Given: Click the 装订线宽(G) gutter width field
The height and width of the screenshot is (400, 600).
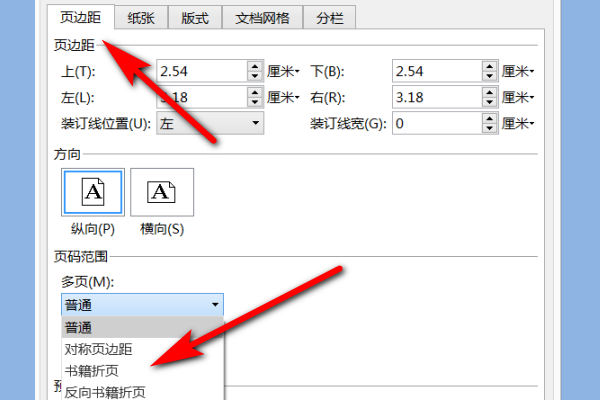Looking at the screenshot, I should coord(435,123).
